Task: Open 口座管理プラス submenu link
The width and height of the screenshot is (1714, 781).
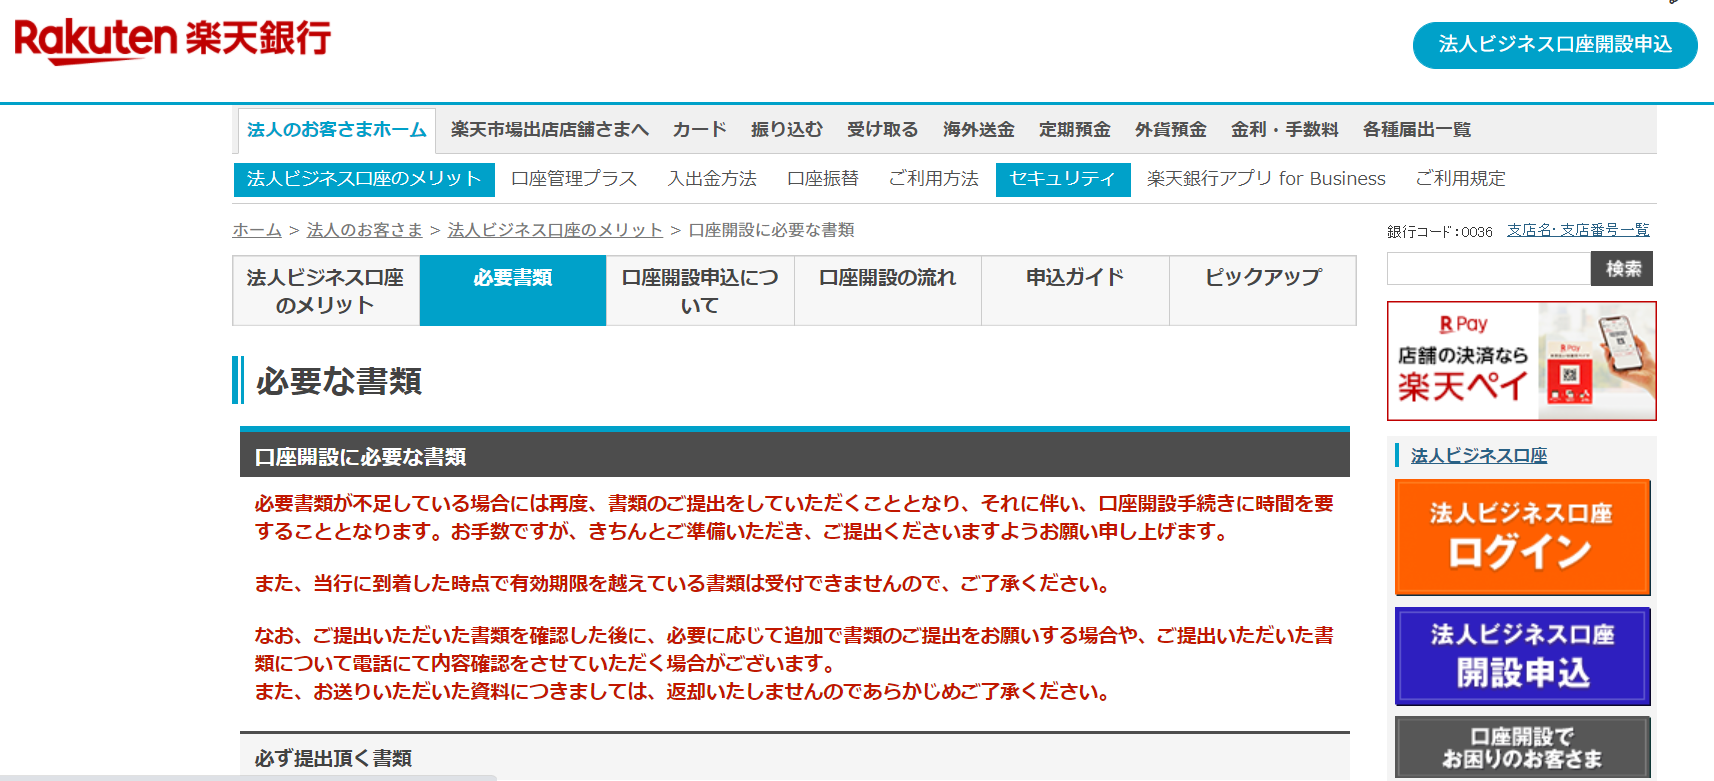Action: 573,179
